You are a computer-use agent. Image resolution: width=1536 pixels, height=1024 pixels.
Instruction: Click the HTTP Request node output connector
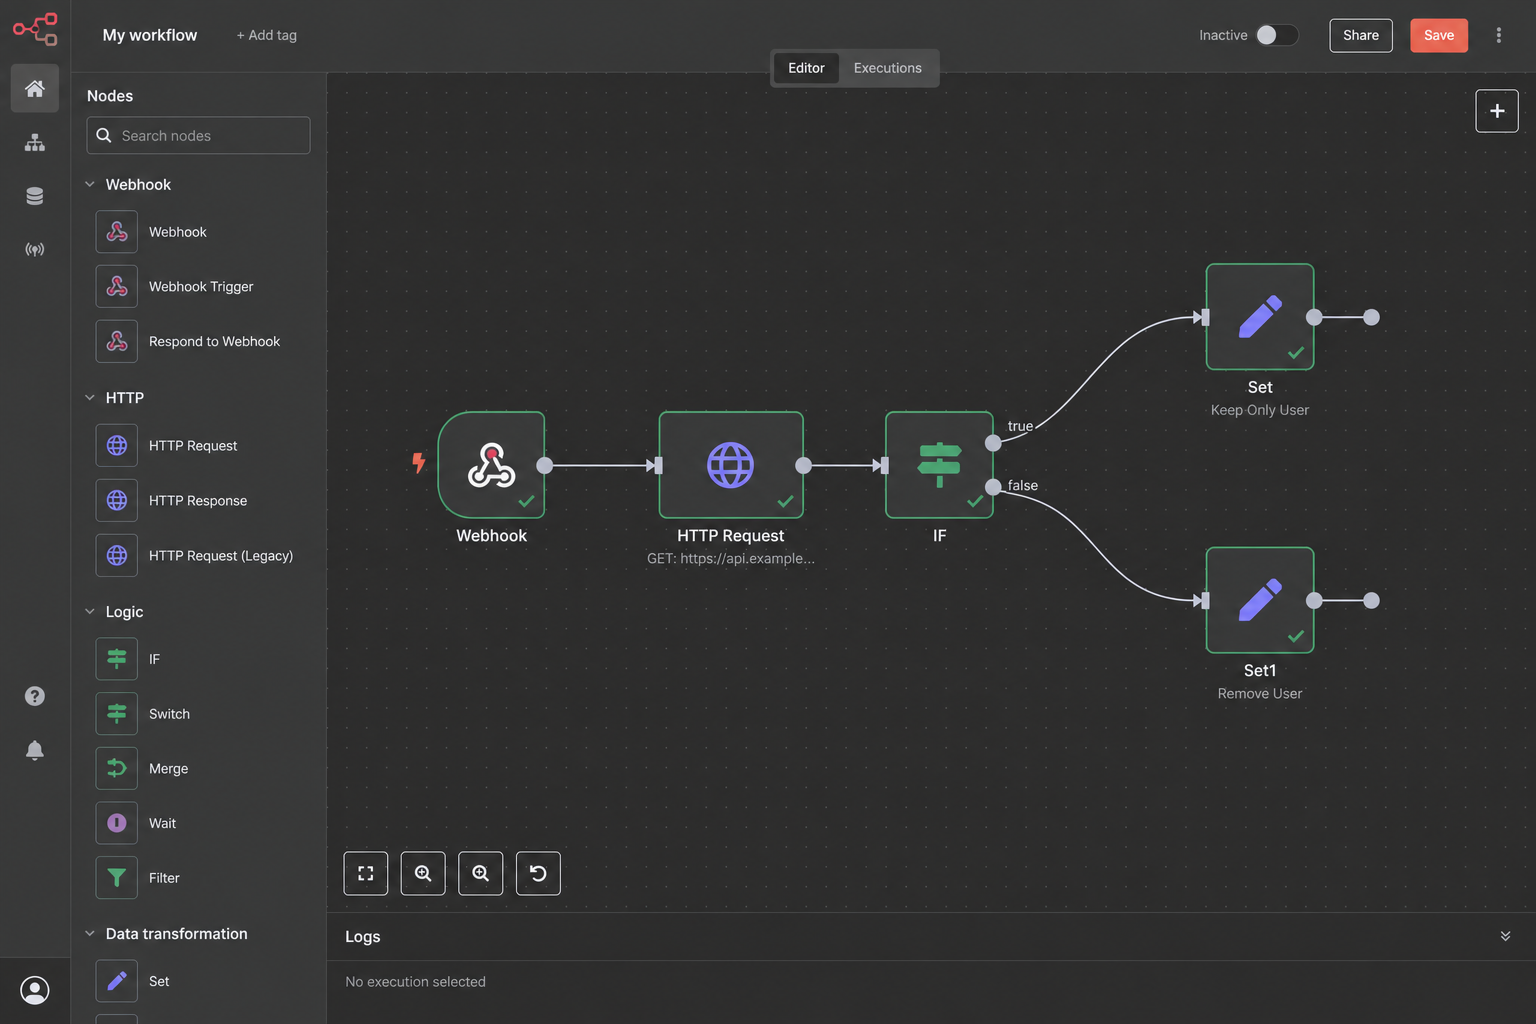coord(803,465)
